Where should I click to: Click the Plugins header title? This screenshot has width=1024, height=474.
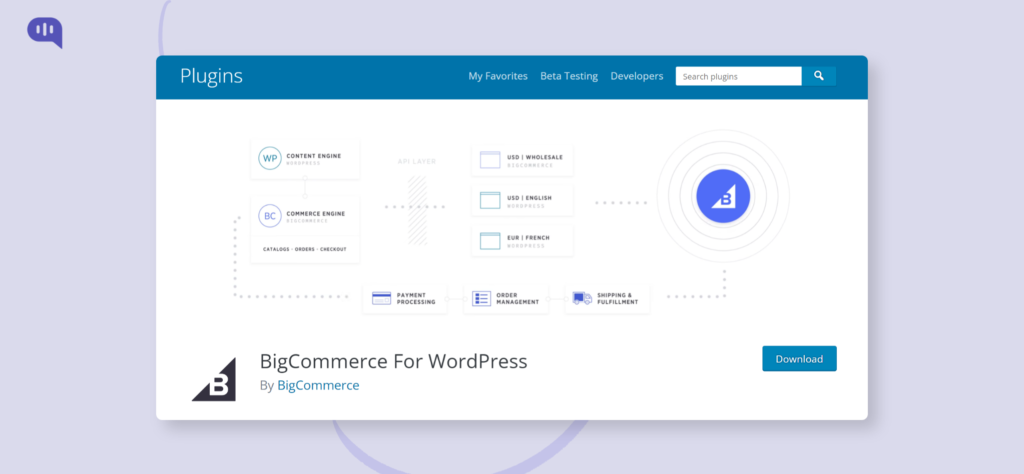click(211, 76)
